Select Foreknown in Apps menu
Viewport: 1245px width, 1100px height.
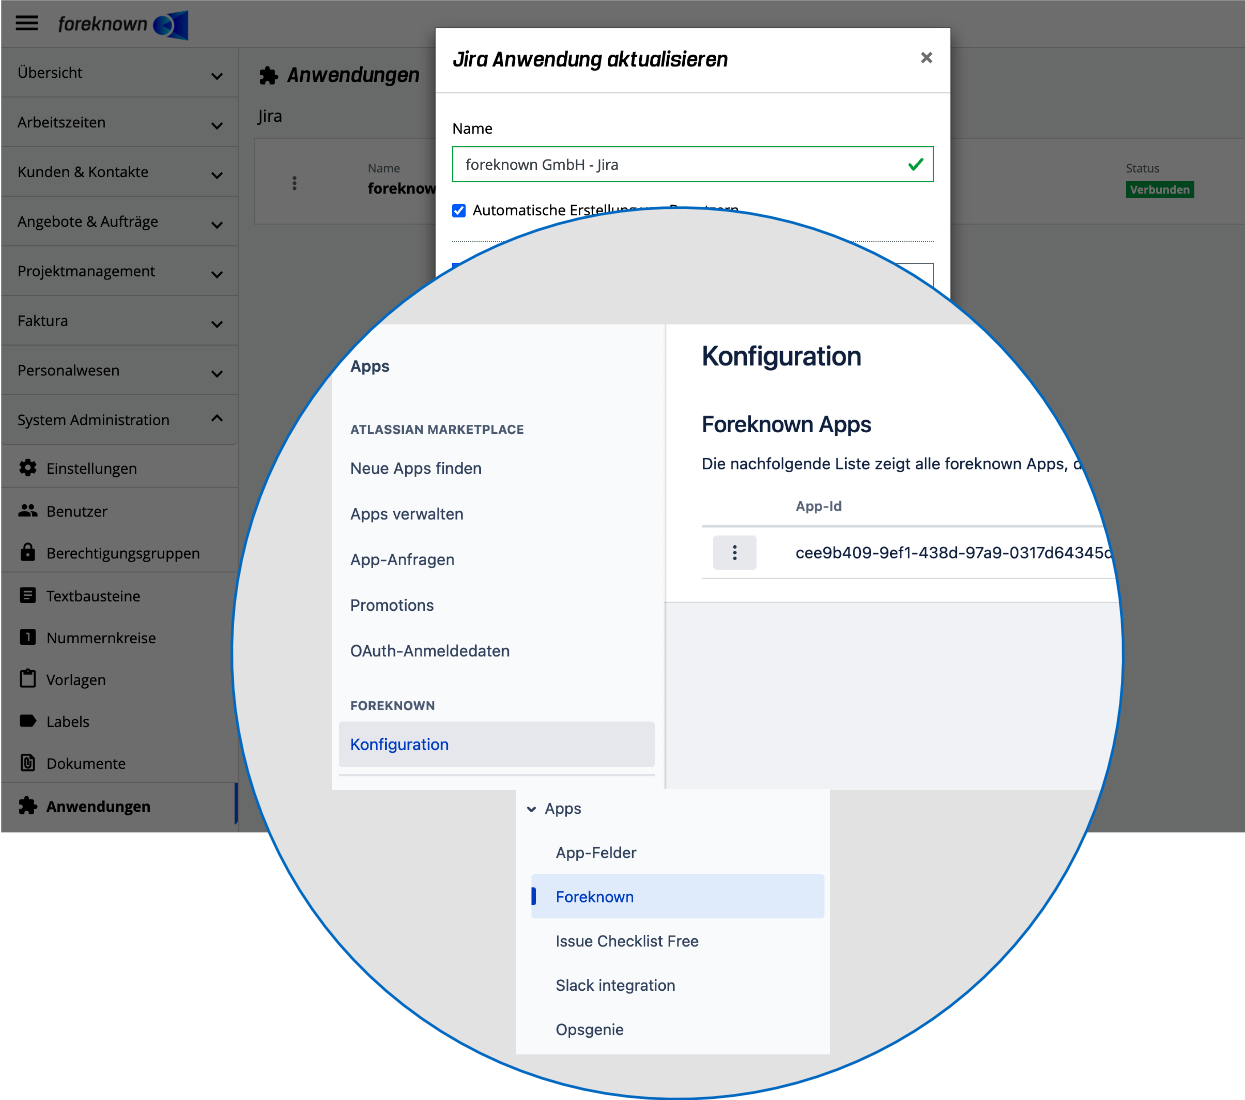click(677, 897)
